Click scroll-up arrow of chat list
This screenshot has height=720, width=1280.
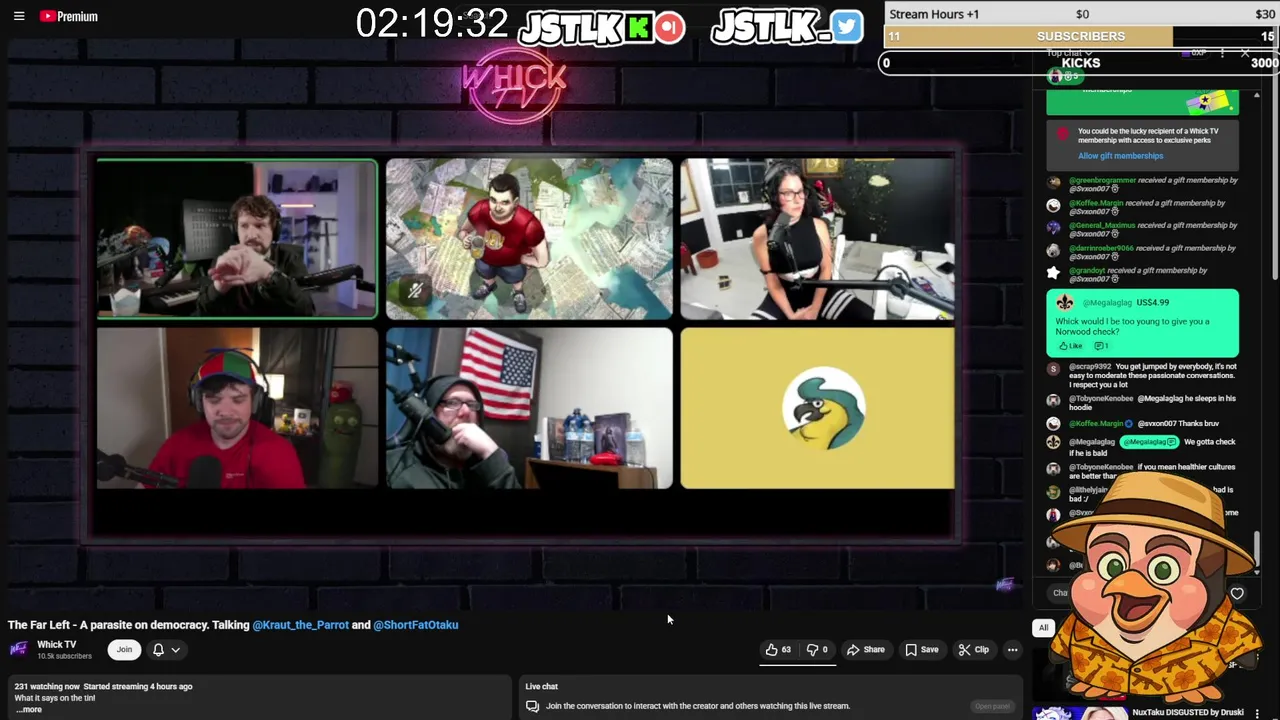pos(1257,96)
